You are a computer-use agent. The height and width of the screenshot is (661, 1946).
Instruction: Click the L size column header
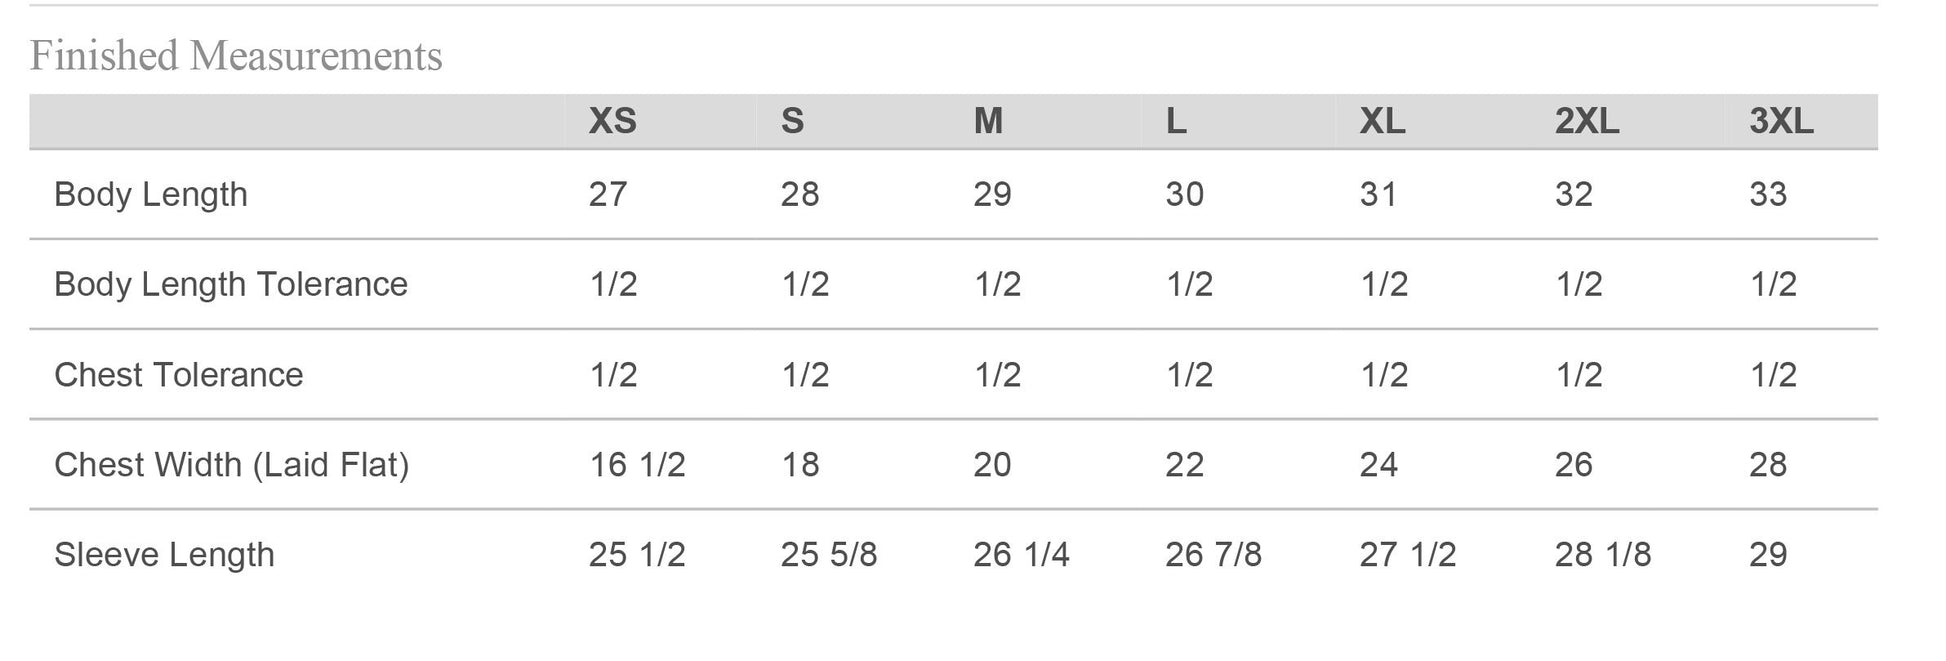coord(1176,121)
